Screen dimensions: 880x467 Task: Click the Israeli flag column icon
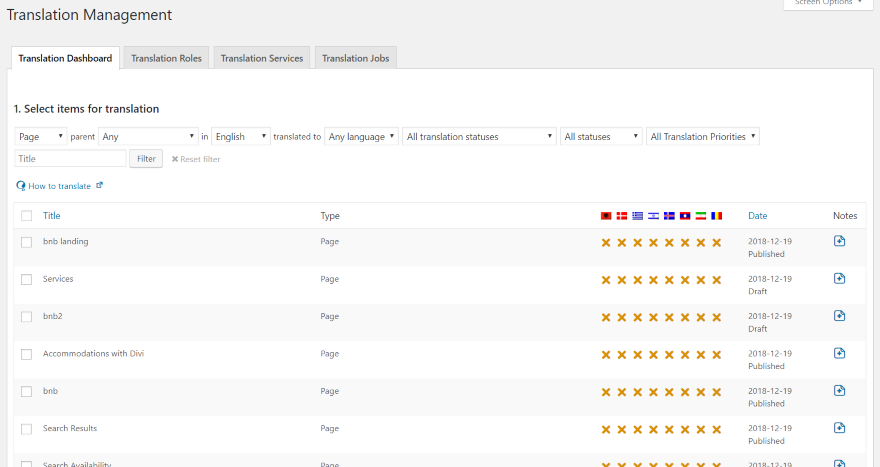[653, 216]
